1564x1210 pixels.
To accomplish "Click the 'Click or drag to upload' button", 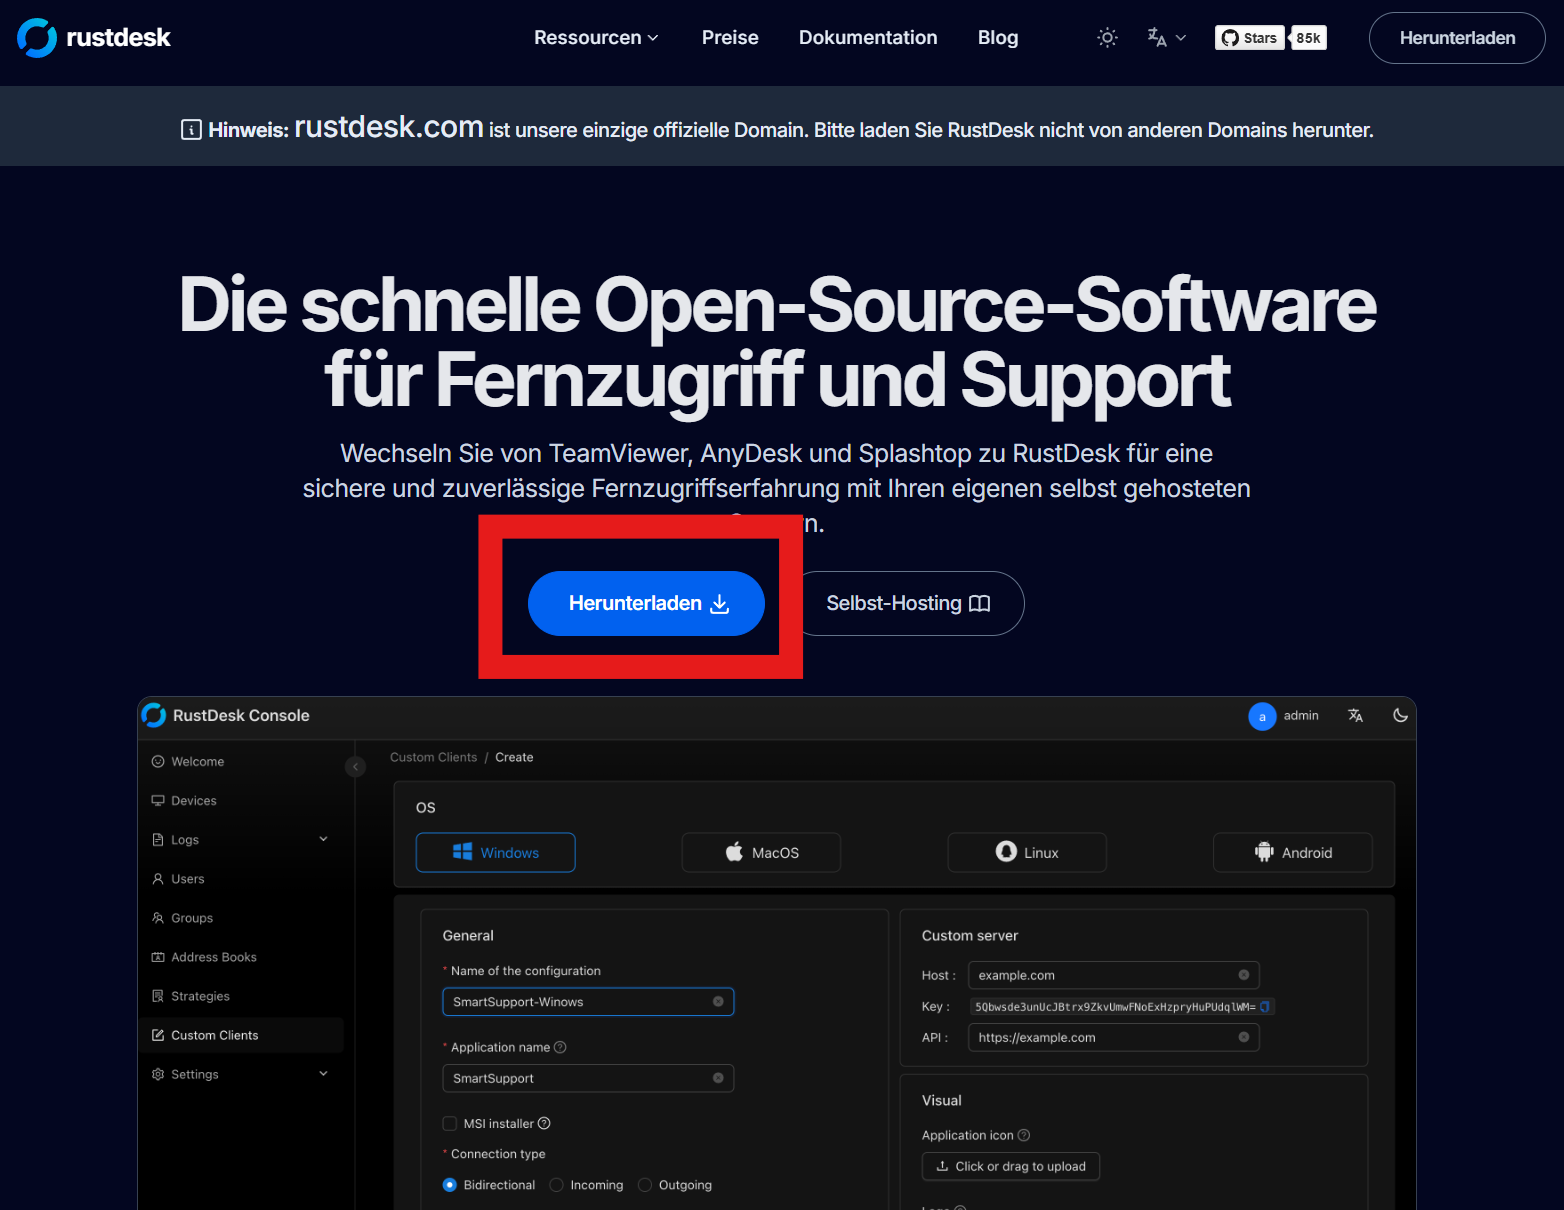I will point(1011,1167).
